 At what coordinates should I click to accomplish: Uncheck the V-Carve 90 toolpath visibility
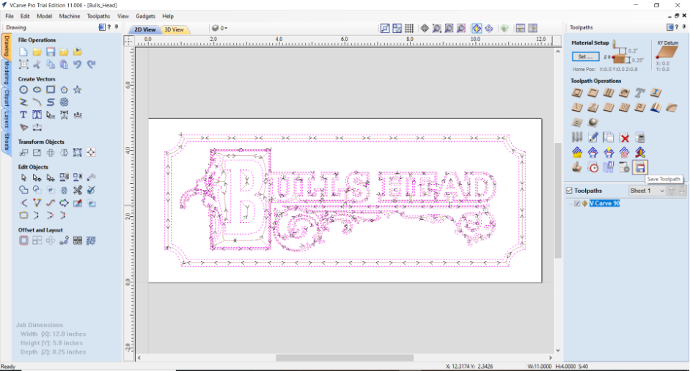click(577, 203)
